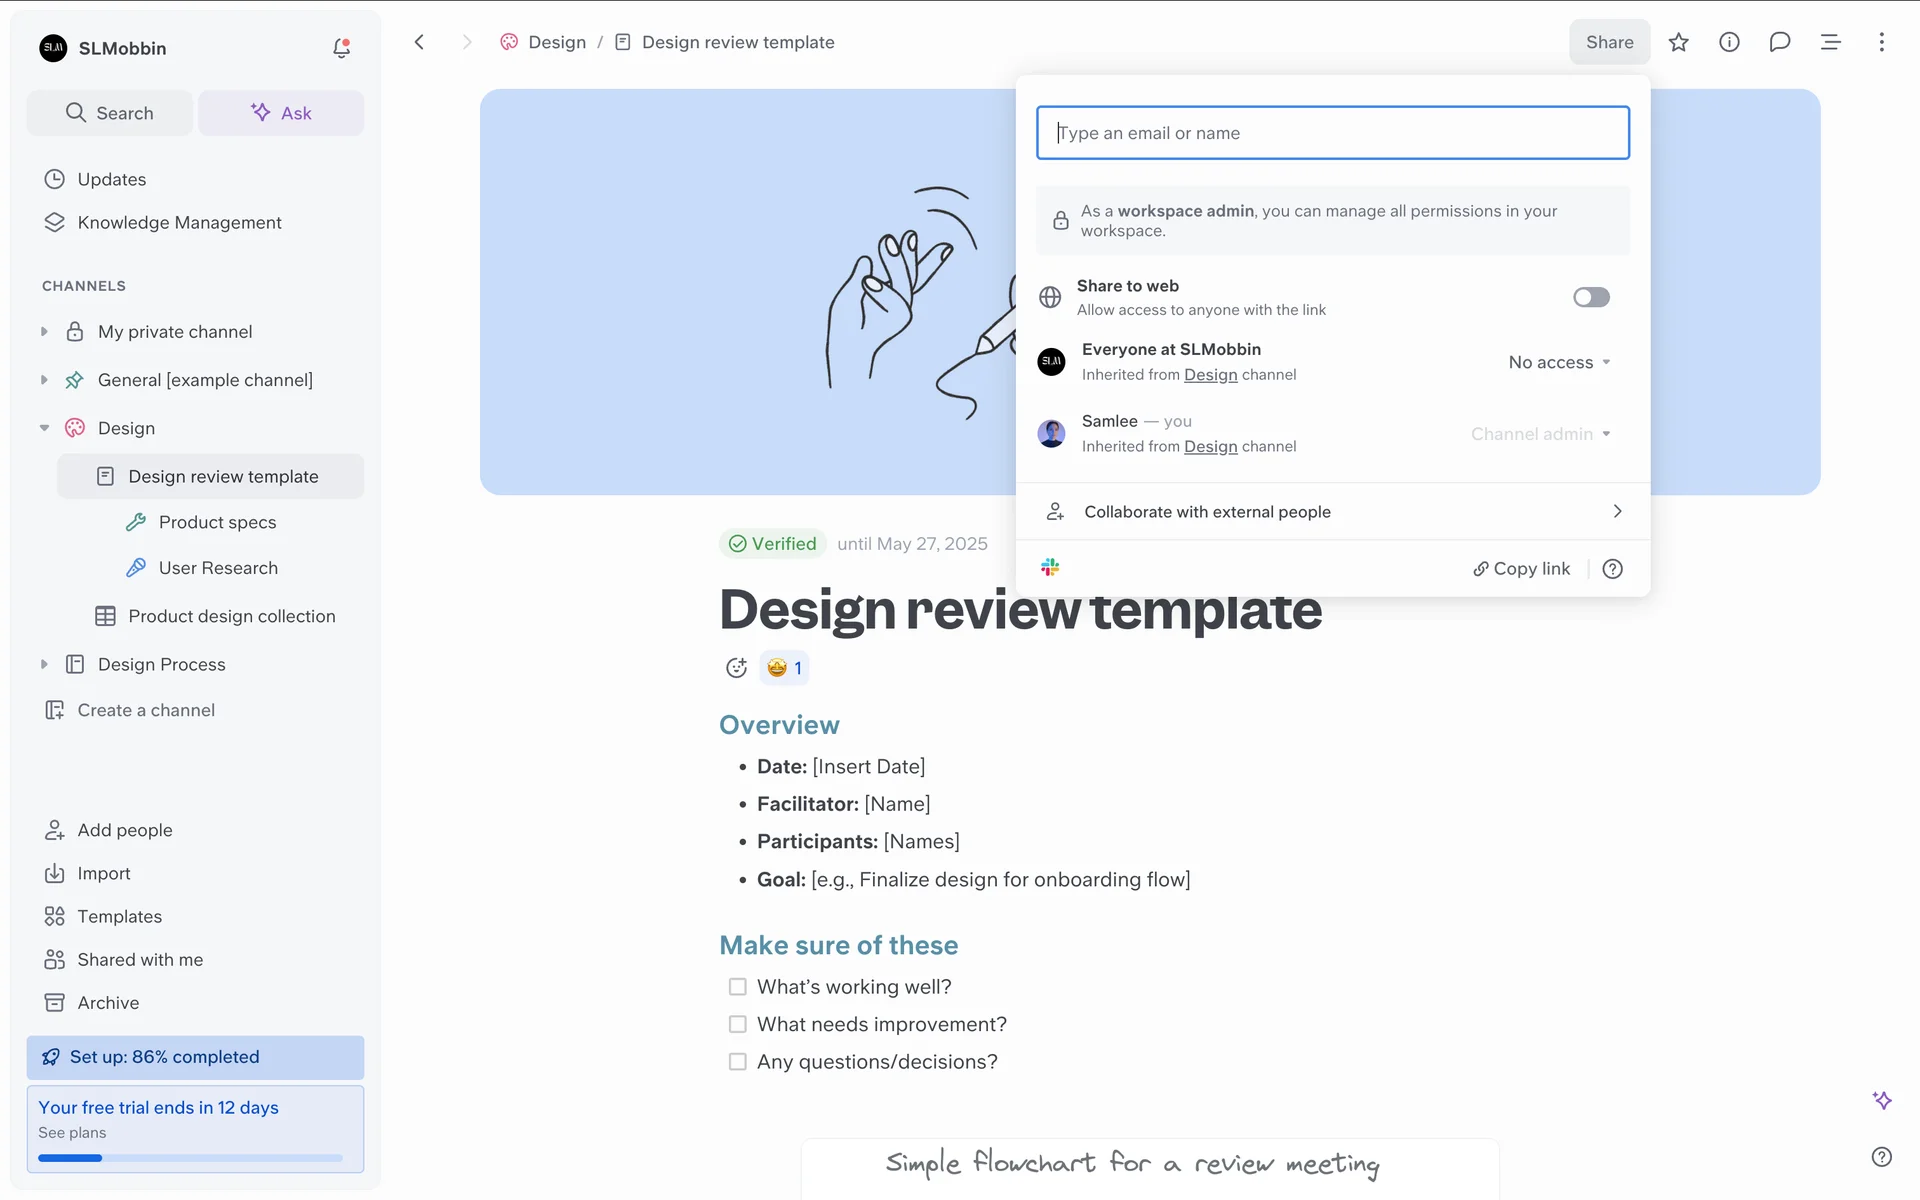Focus the email or name field
Viewport: 1920px width, 1200px height.
tap(1332, 133)
